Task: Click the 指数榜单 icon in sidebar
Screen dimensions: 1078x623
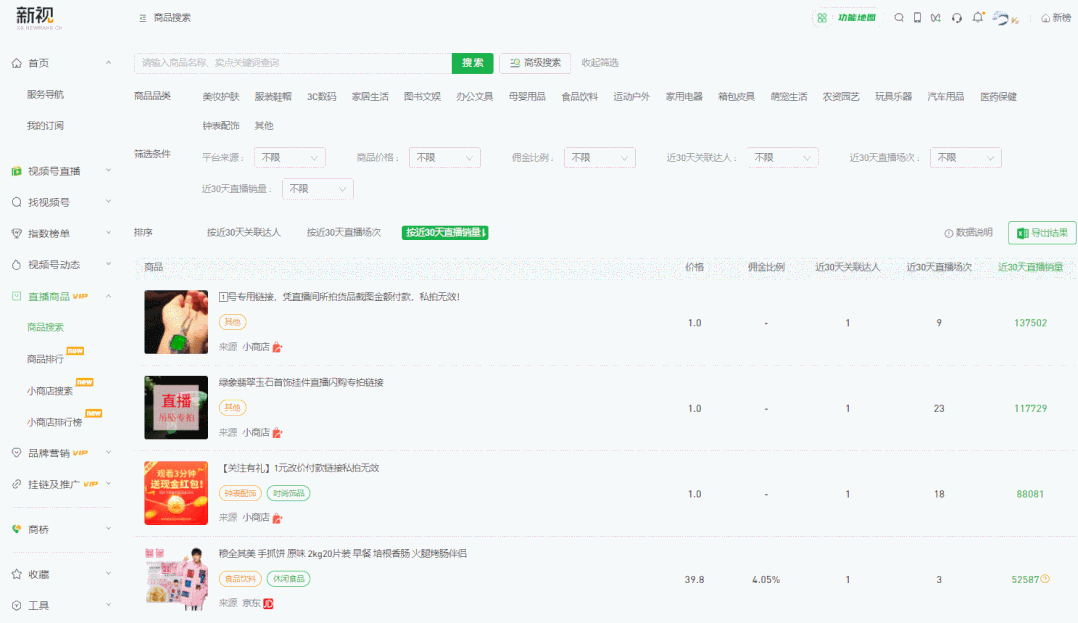Action: [x=16, y=234]
